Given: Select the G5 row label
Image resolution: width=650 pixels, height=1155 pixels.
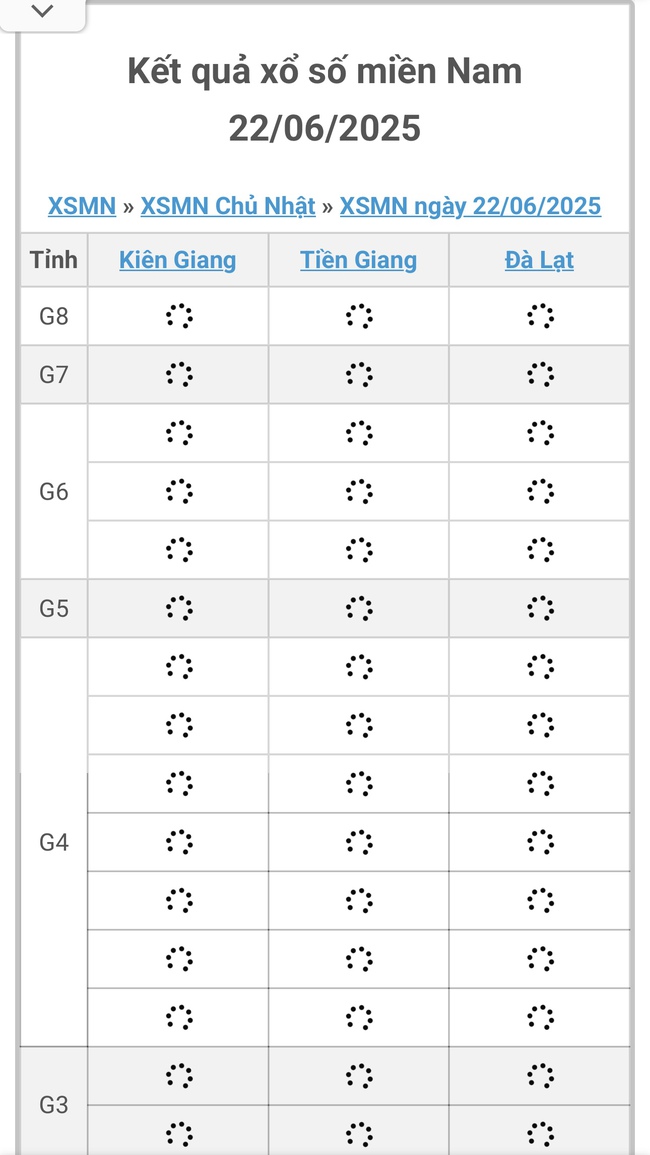Looking at the screenshot, I should [53, 608].
